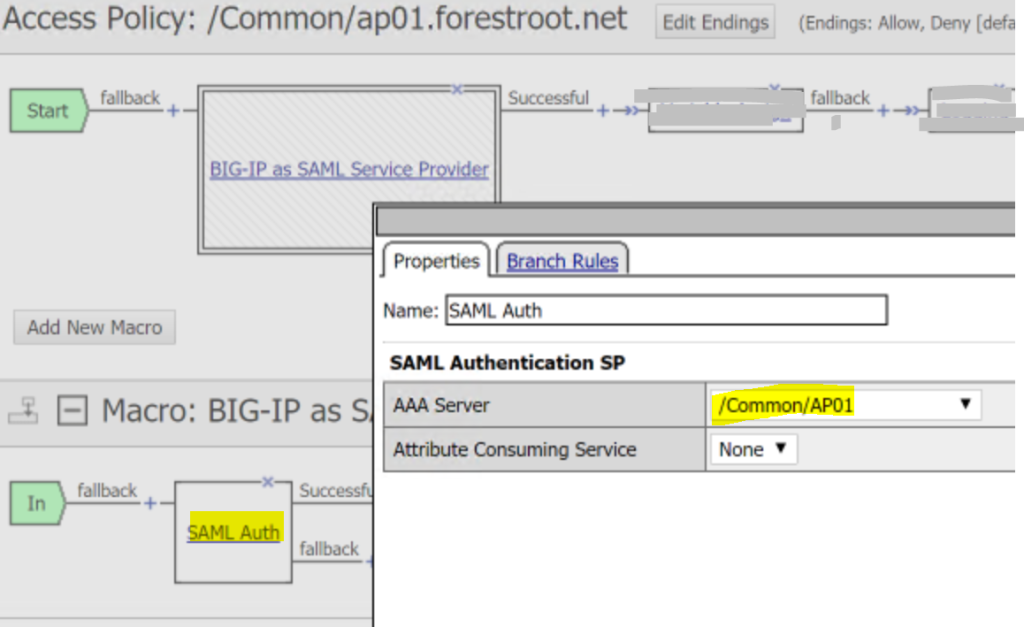Click the fallback label below the macro Successful branch
Image resolution: width=1024 pixels, height=627 pixels.
point(329,549)
